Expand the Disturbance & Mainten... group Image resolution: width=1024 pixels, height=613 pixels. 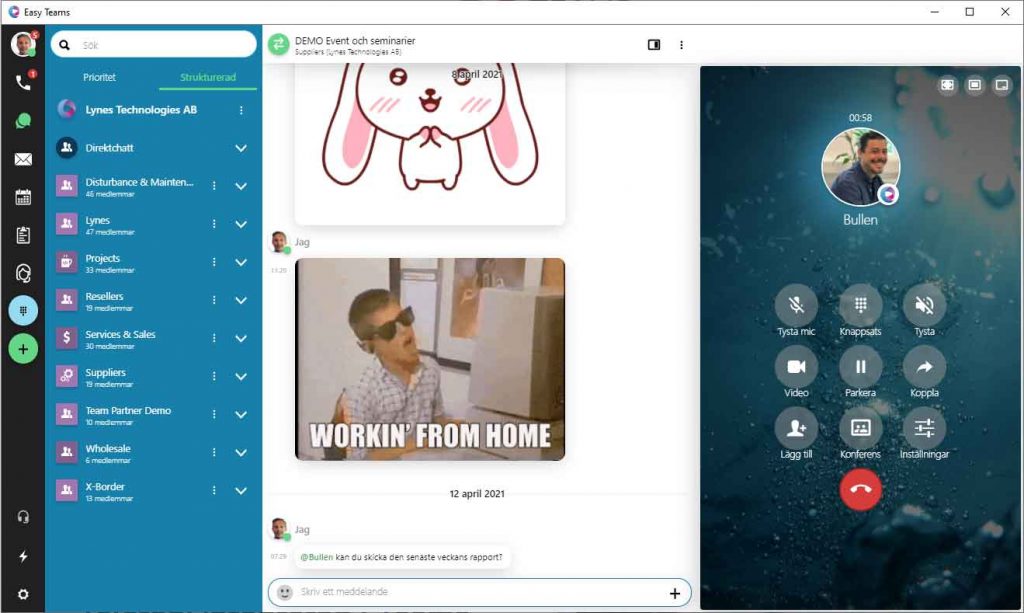pos(241,186)
